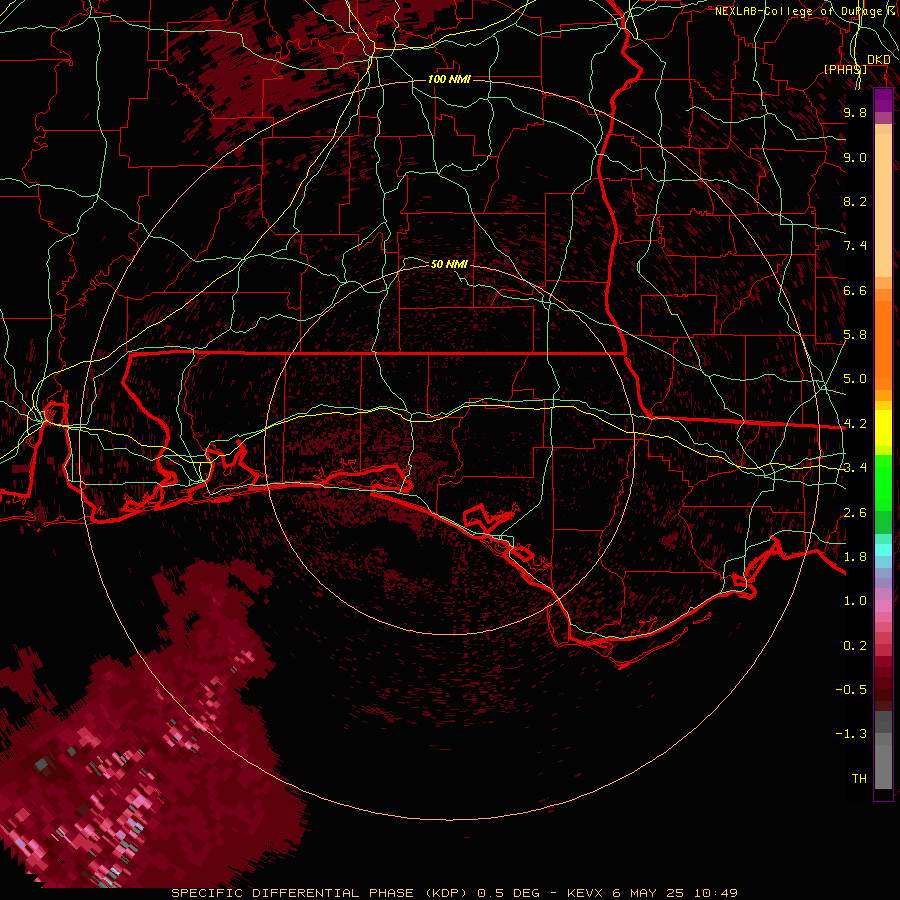Click the yellow segment of the color bar
The image size is (900, 900).
click(x=883, y=428)
